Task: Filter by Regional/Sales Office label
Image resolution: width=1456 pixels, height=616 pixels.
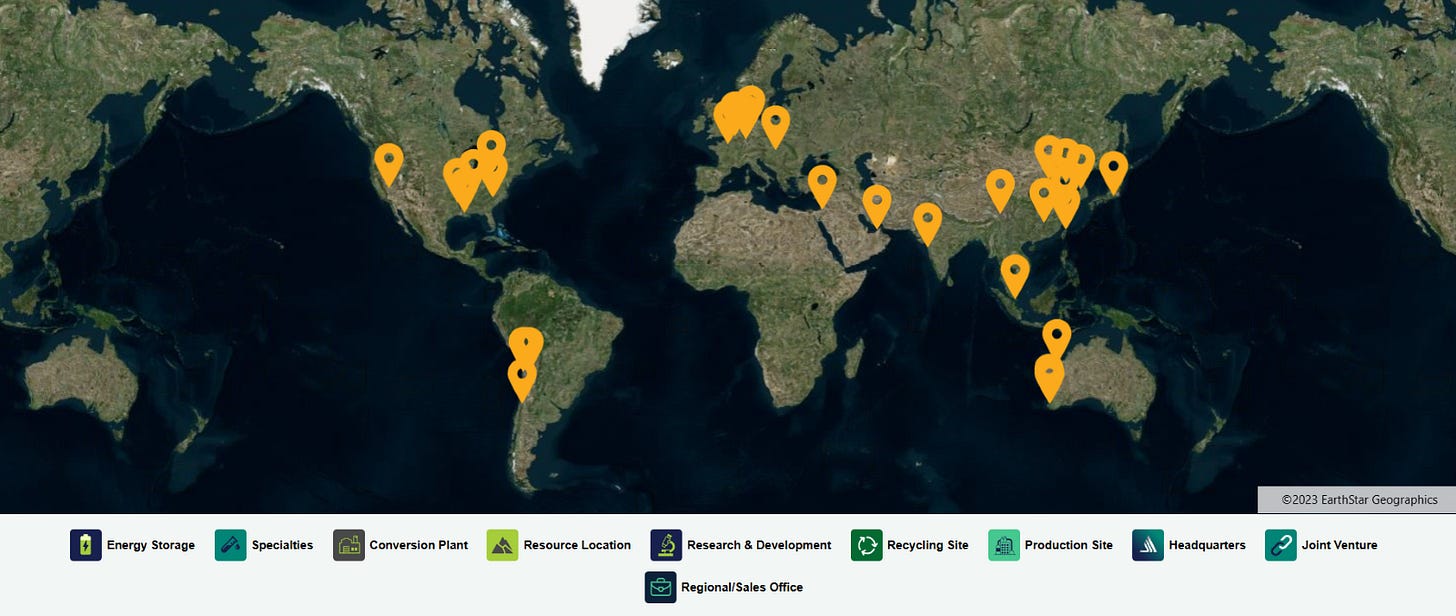Action: click(x=742, y=587)
